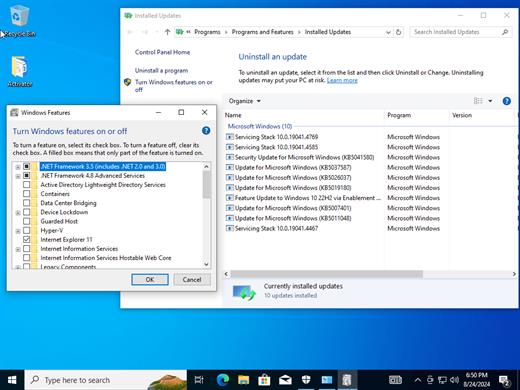Click OK in Windows Features
520x390 pixels.
pos(150,280)
